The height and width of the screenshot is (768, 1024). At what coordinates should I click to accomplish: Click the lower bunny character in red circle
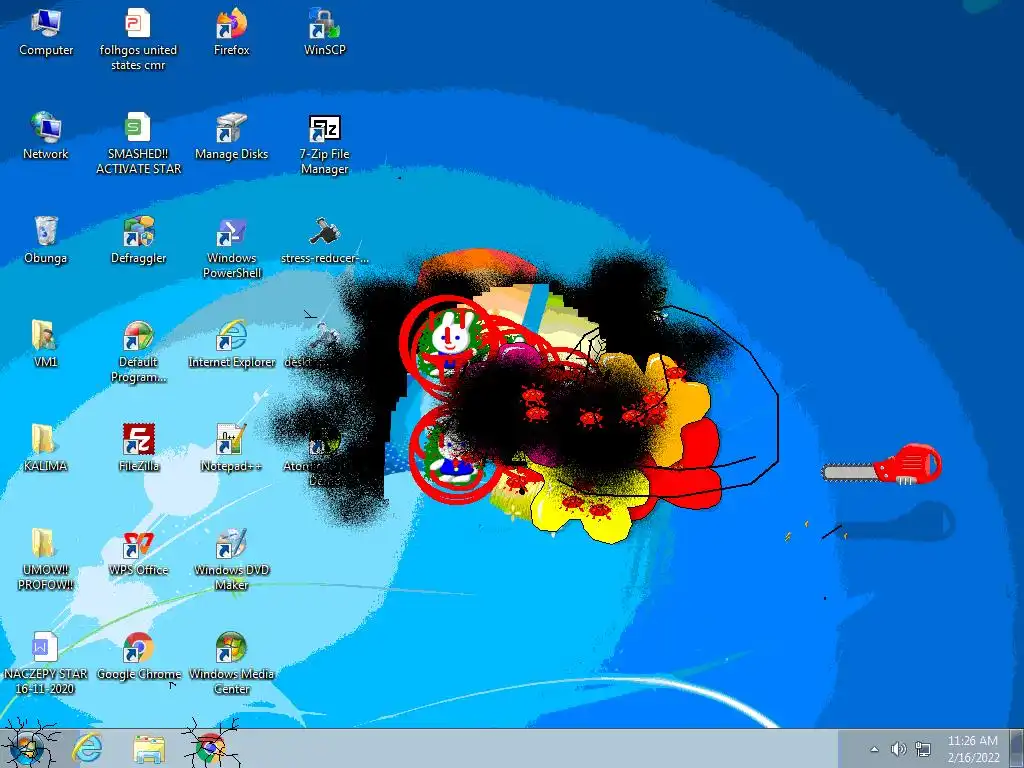[x=453, y=457]
